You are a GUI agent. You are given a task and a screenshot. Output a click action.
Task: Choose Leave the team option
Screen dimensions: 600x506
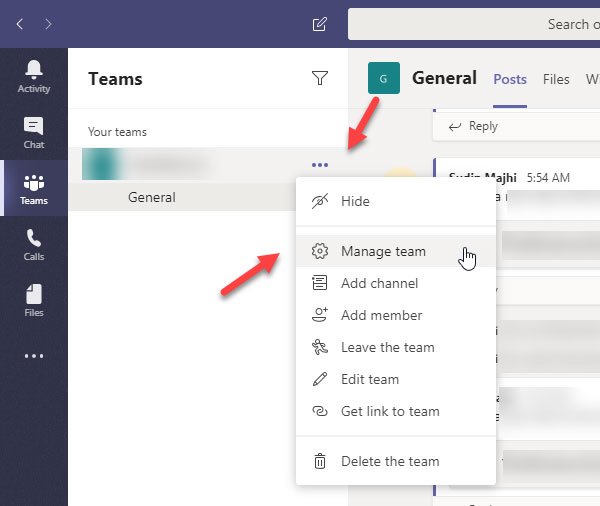coord(396,347)
